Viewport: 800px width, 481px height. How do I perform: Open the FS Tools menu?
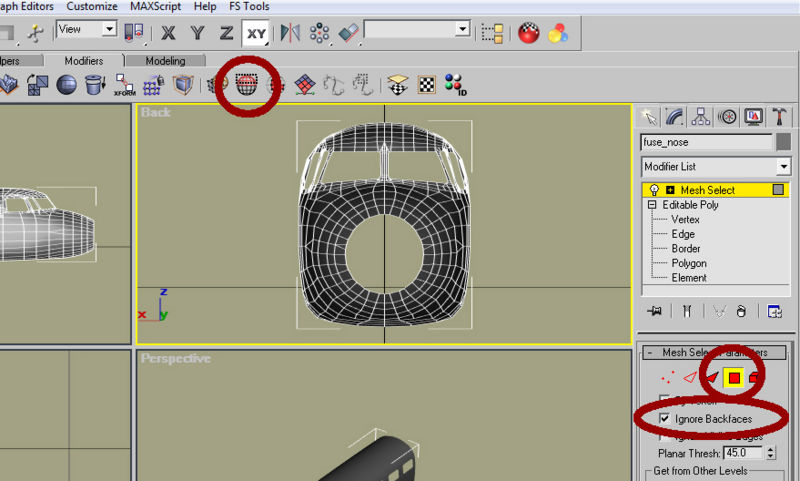click(x=249, y=7)
